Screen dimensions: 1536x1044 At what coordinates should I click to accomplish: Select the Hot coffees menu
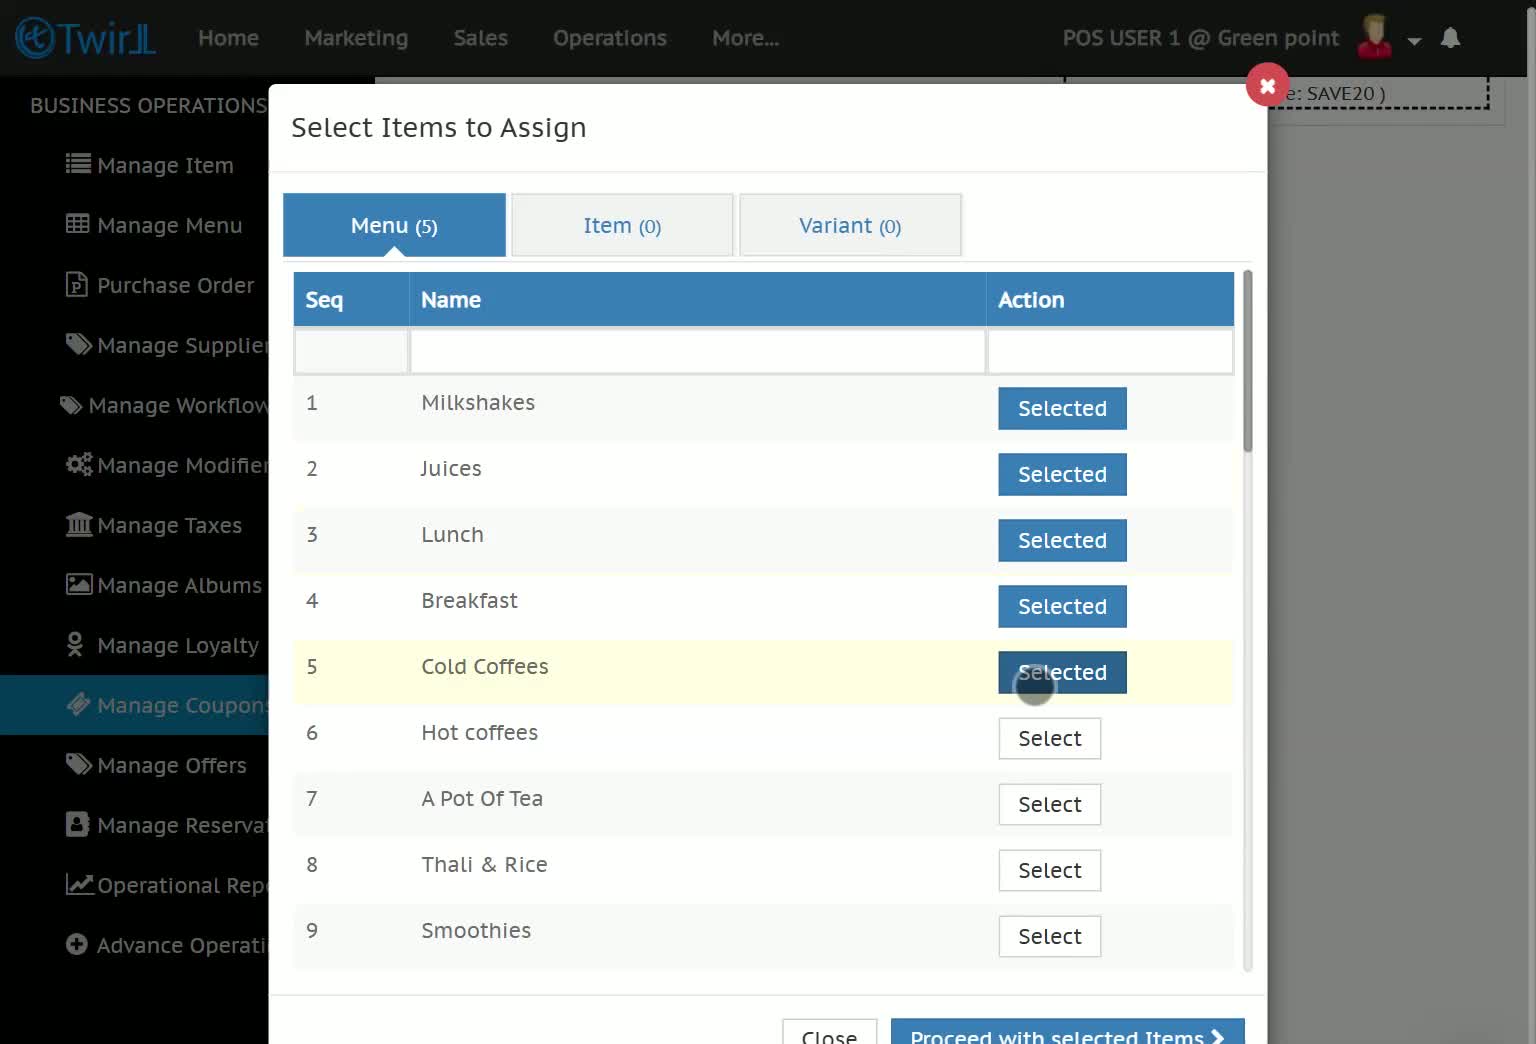[x=1049, y=738]
